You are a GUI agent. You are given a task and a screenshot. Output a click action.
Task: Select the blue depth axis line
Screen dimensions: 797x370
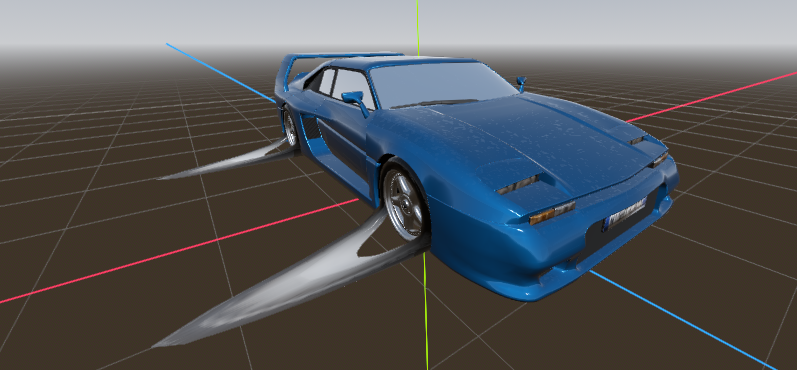click(x=681, y=319)
